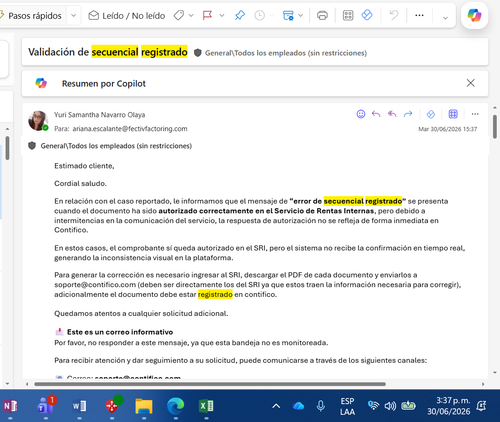The width and height of the screenshot is (500, 422).
Task: Open OneNote from the taskbar
Action: coord(10,406)
